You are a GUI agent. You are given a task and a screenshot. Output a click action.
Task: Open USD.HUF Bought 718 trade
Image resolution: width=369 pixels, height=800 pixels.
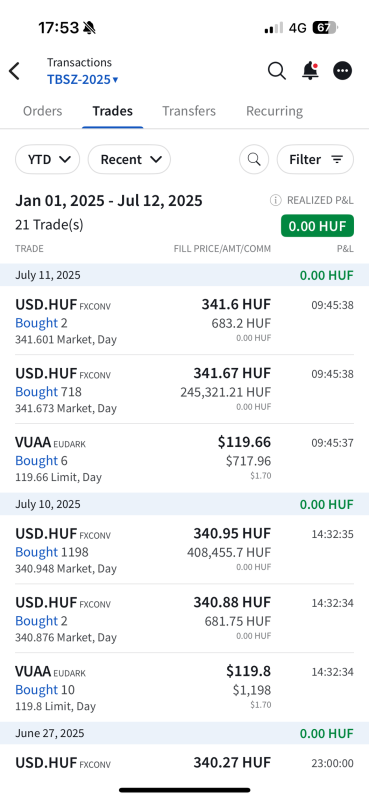pyautogui.click(x=184, y=389)
